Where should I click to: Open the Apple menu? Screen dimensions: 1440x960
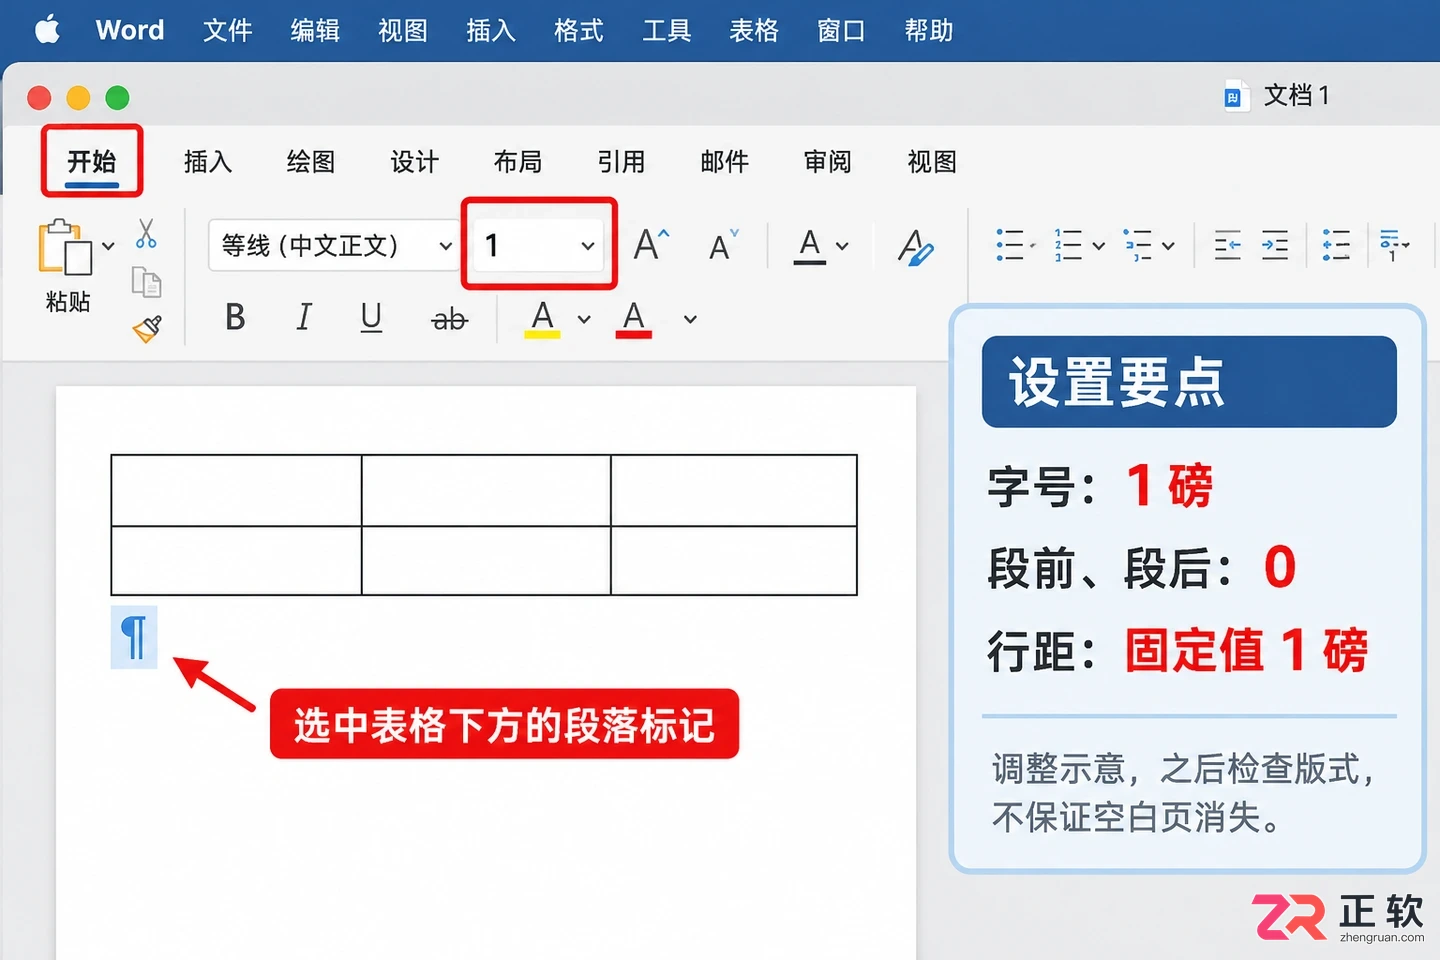47,30
